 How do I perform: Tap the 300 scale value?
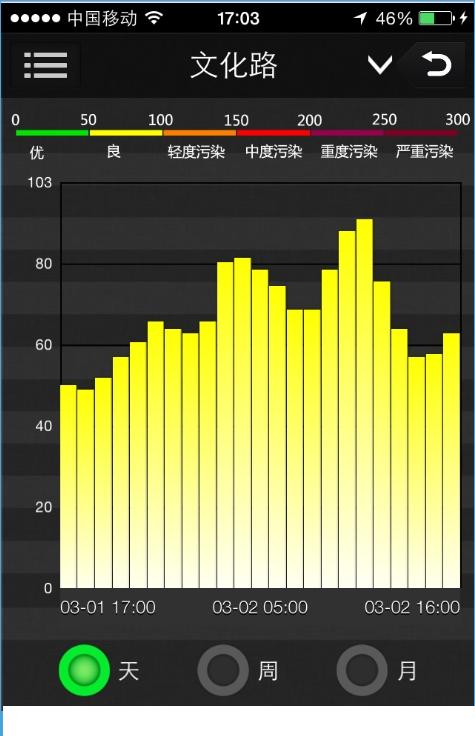coord(458,120)
